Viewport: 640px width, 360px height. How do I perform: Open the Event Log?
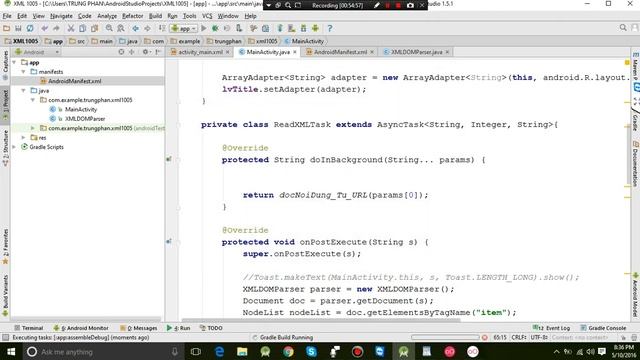tap(551, 328)
